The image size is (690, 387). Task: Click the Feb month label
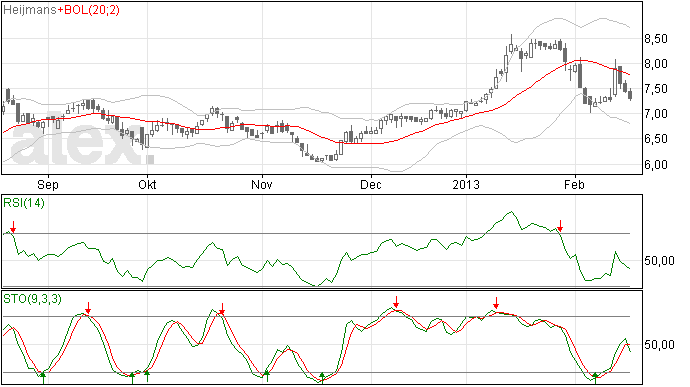(574, 184)
